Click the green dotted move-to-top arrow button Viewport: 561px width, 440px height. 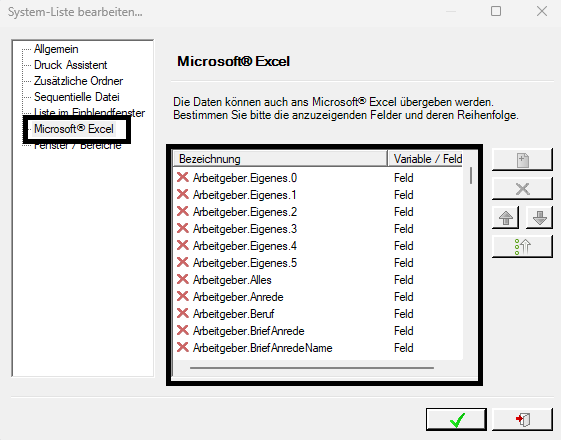[x=522, y=246]
